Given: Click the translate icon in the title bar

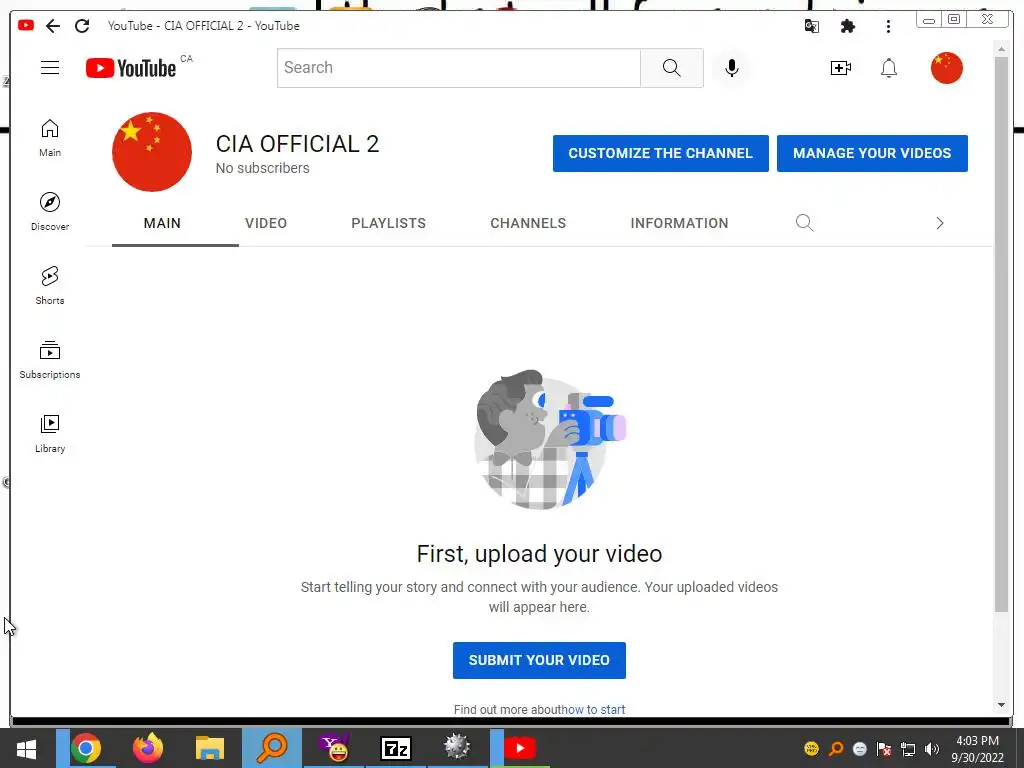Looking at the screenshot, I should (x=812, y=26).
